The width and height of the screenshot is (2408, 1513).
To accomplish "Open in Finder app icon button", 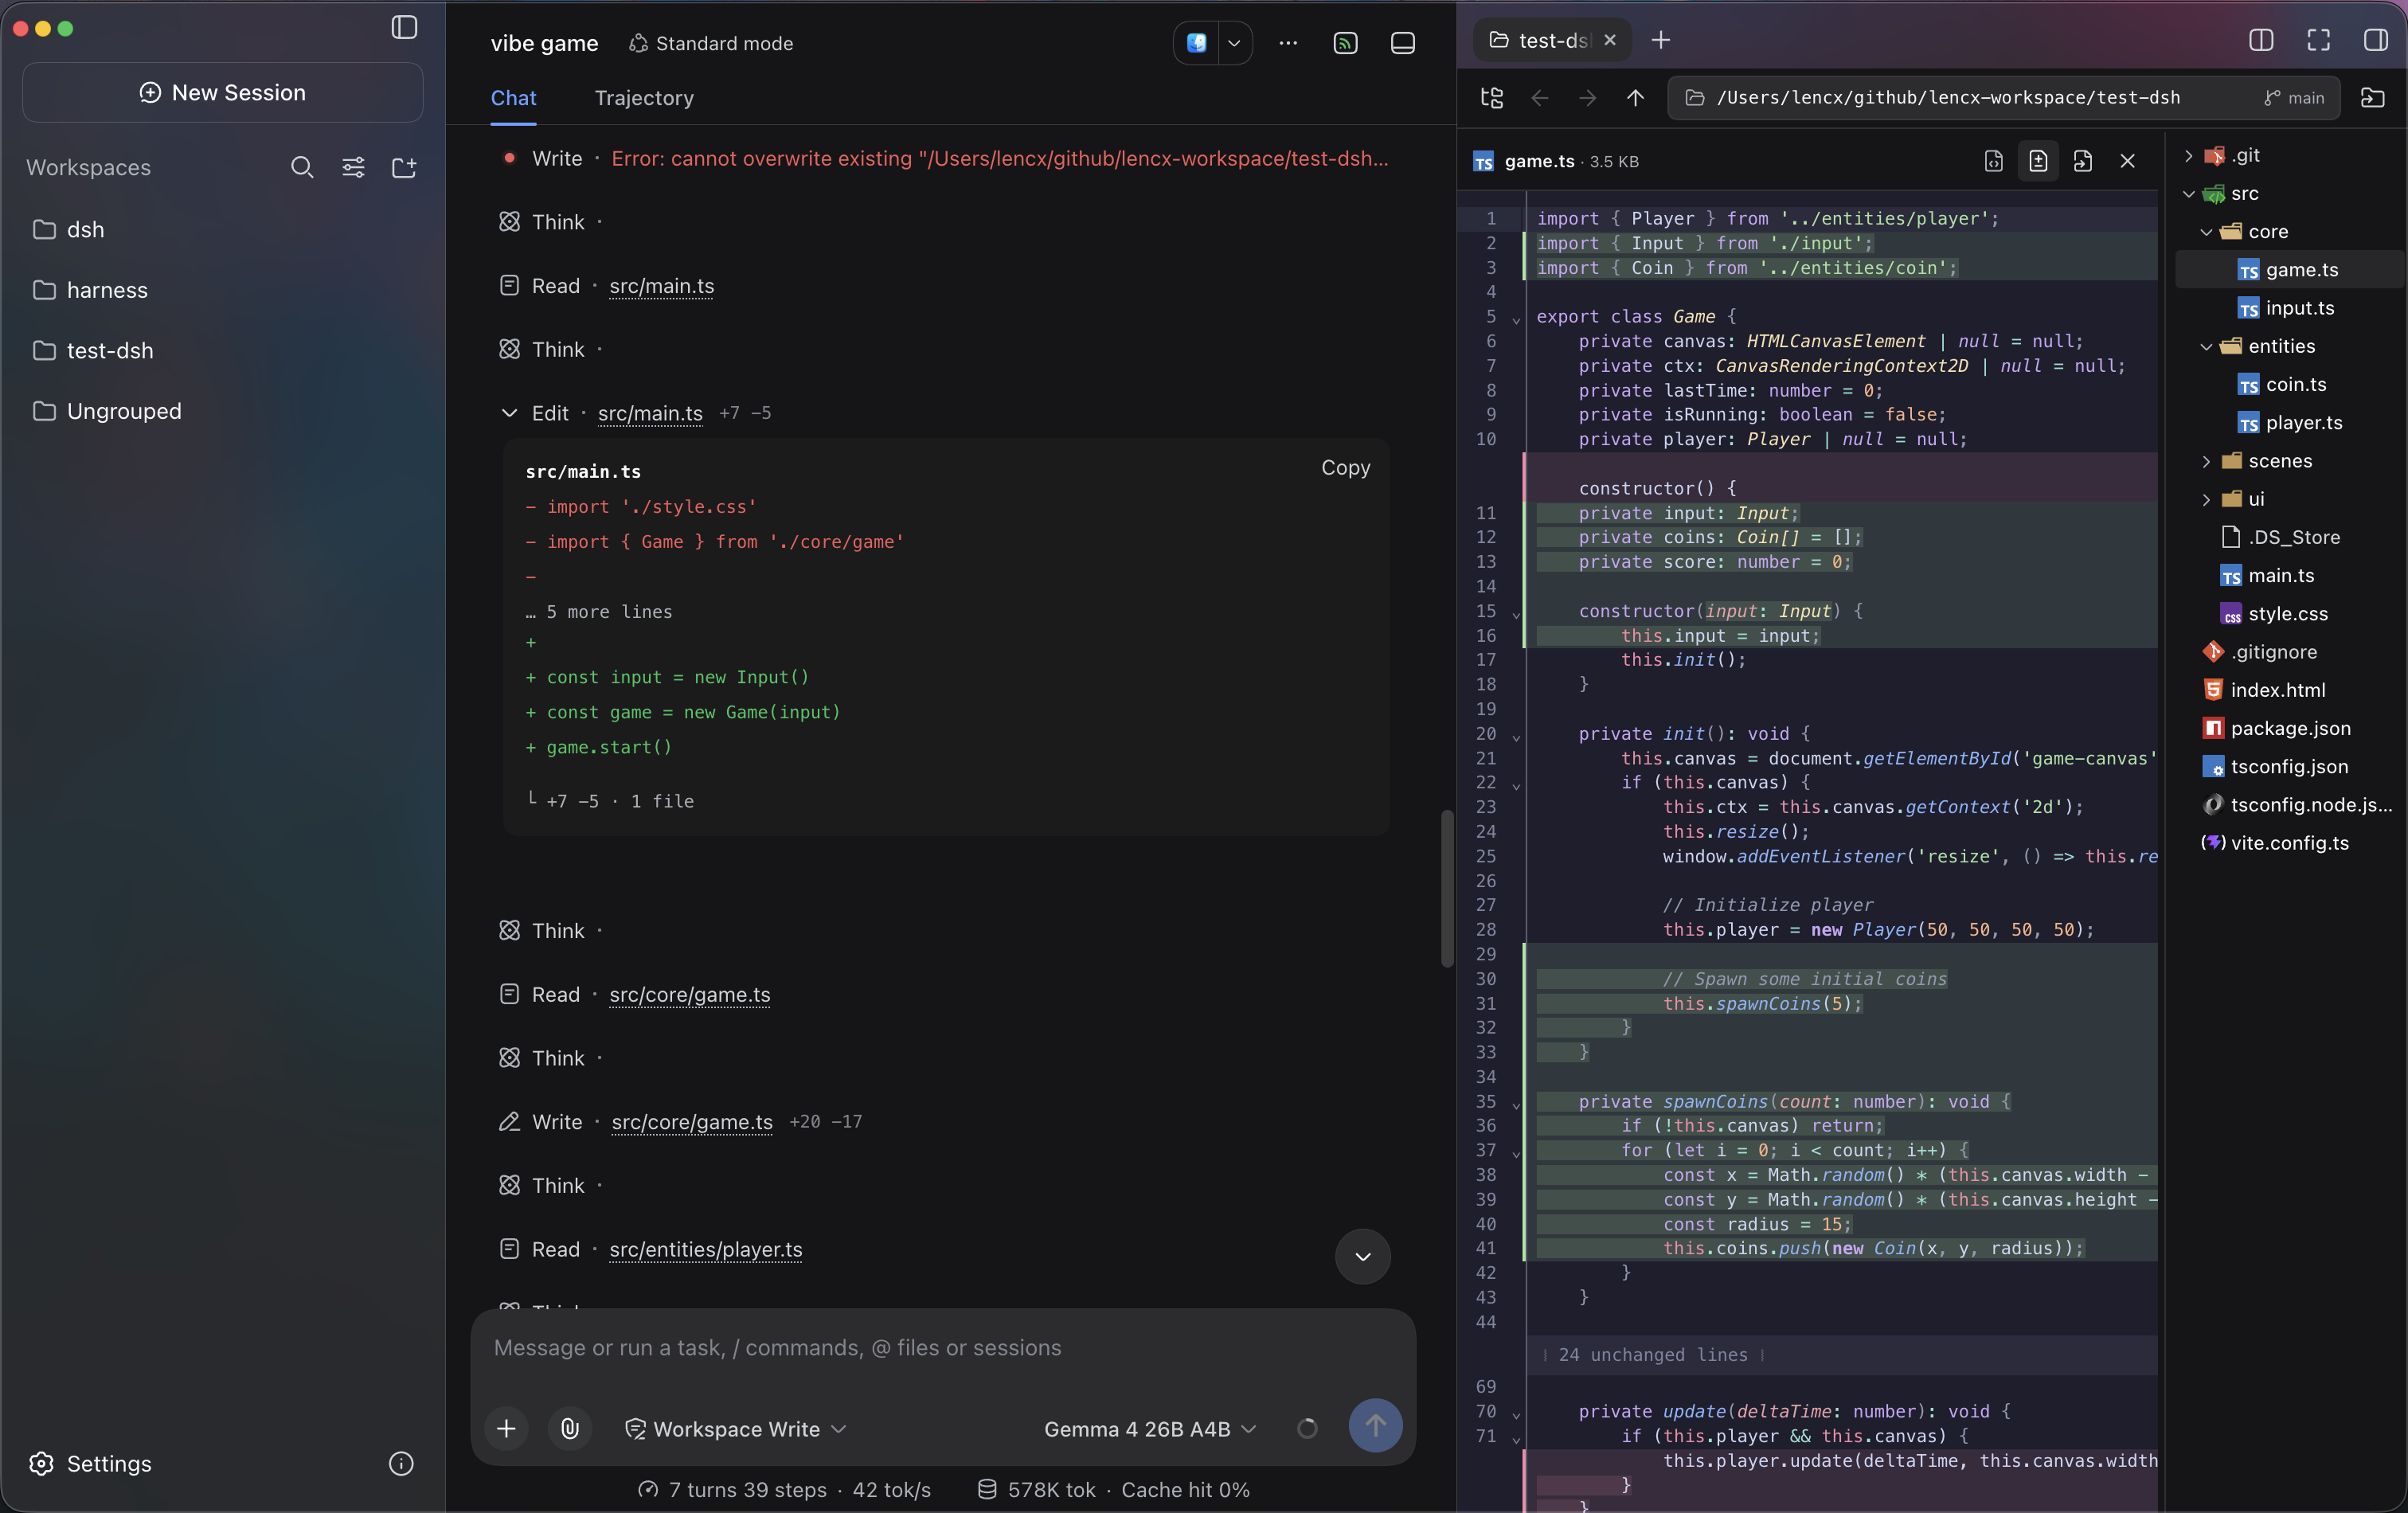I will (1197, 43).
